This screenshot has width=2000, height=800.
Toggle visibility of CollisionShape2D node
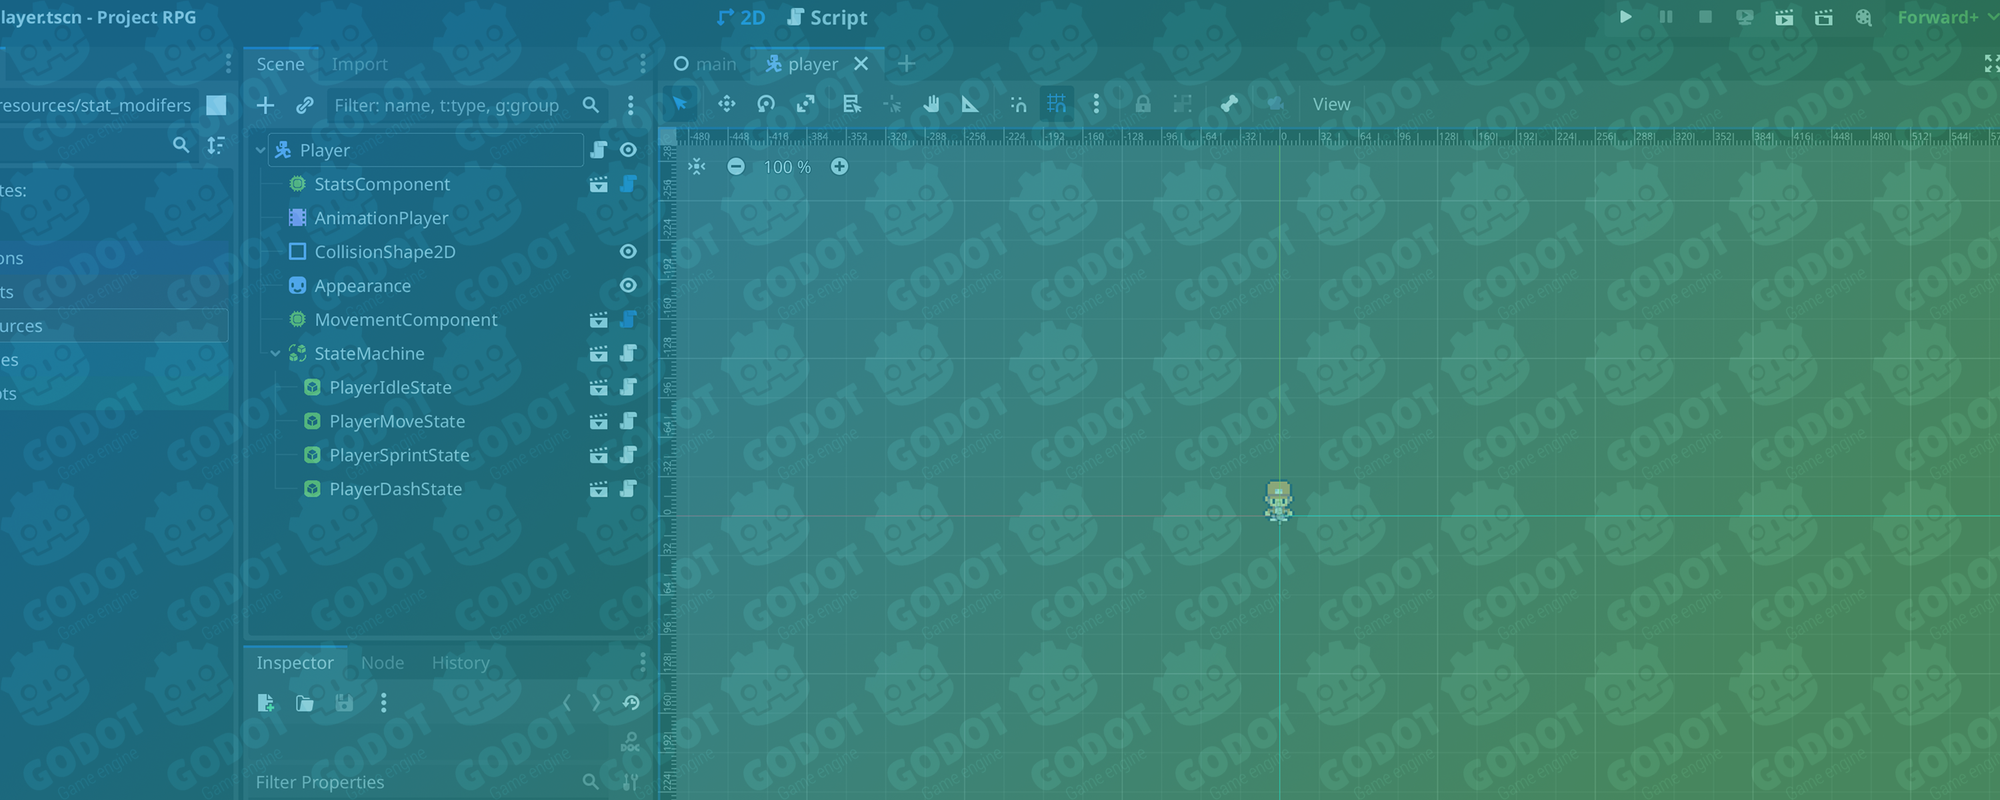(x=628, y=252)
